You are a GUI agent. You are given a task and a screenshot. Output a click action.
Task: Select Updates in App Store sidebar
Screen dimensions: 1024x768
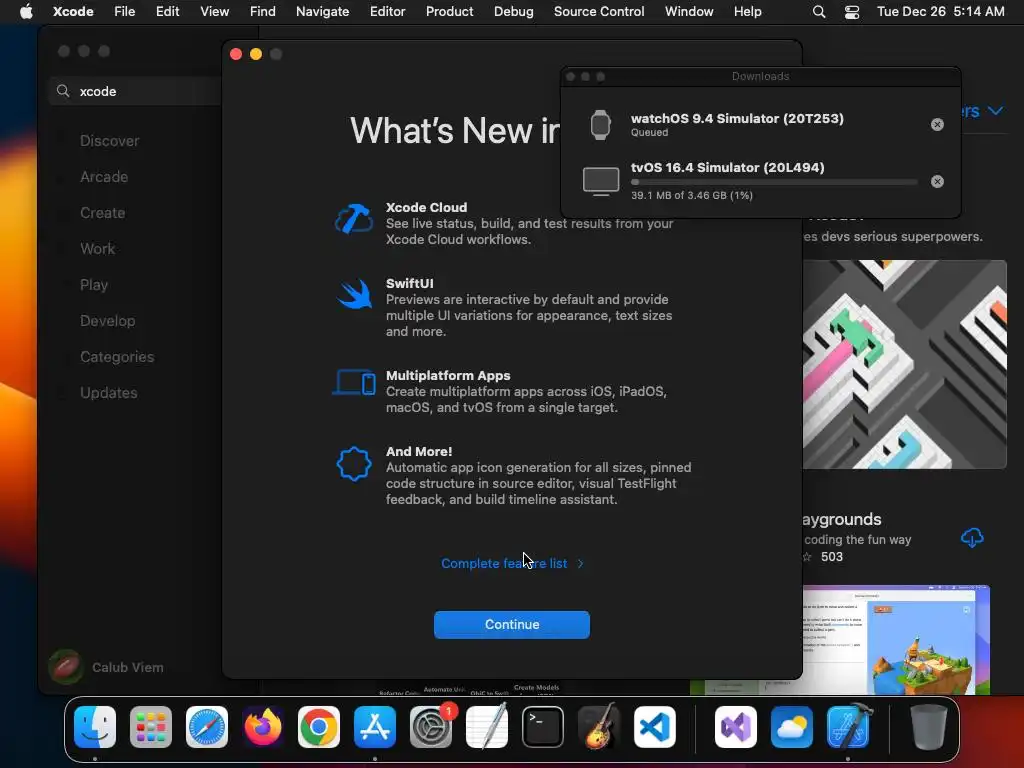(108, 392)
